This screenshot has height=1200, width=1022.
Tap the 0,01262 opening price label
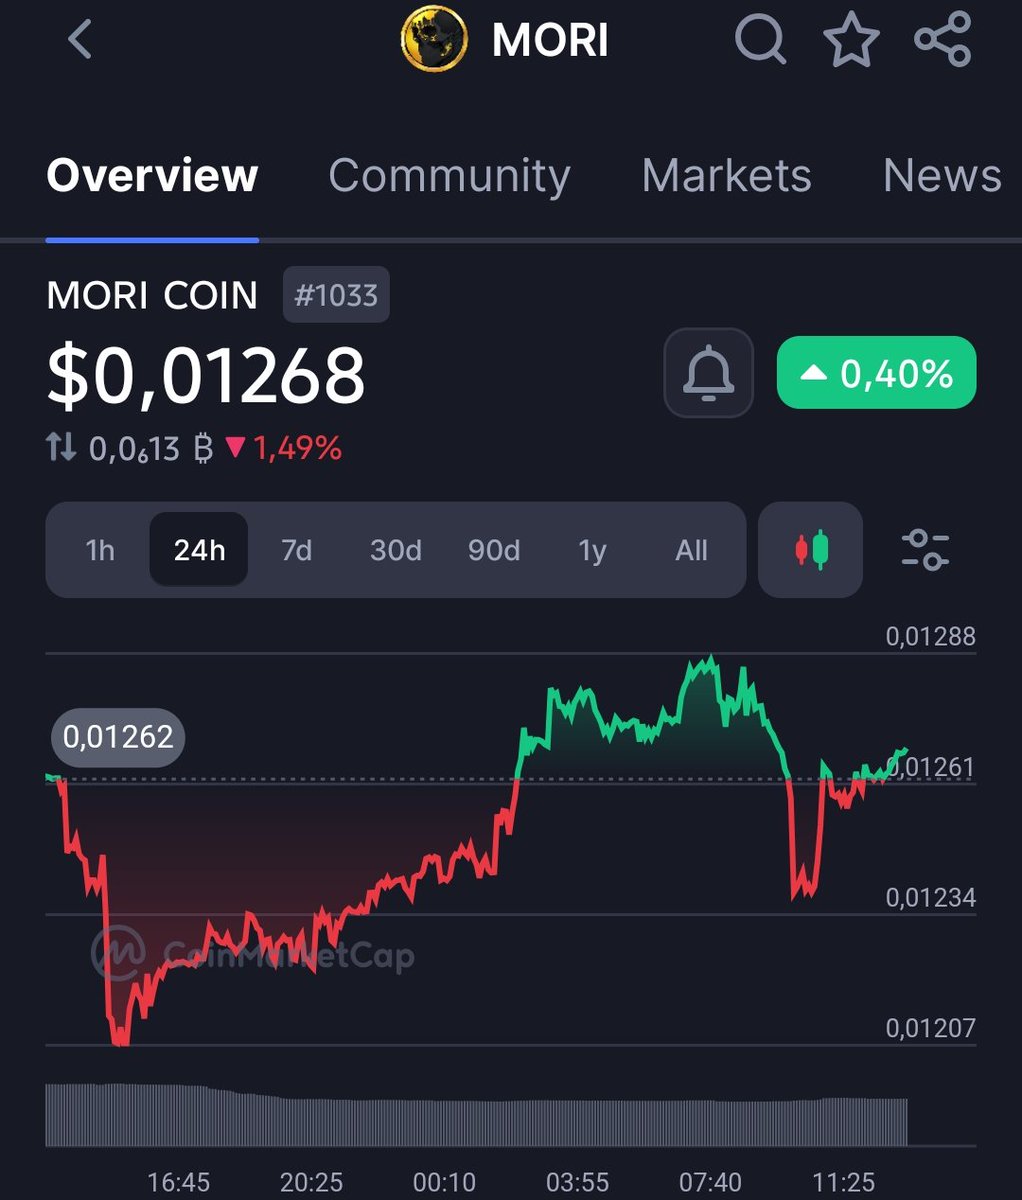pos(118,738)
